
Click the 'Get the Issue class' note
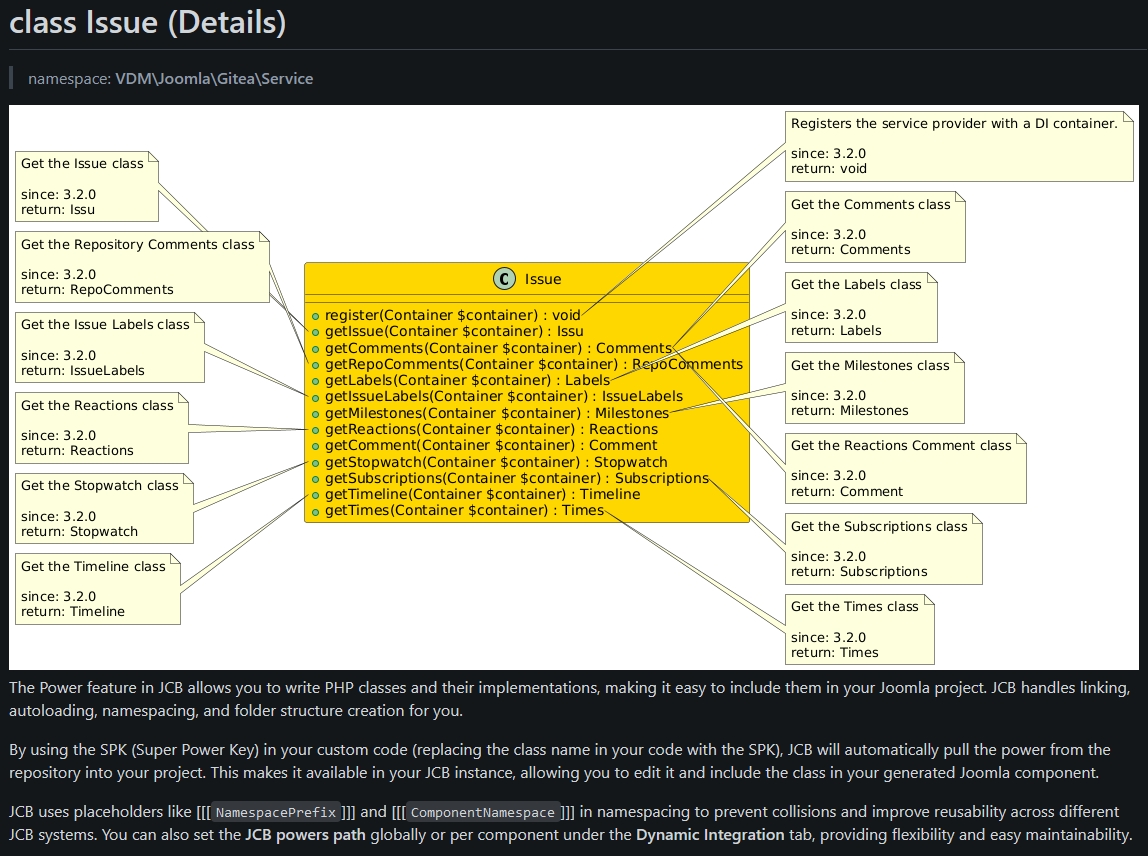87,186
